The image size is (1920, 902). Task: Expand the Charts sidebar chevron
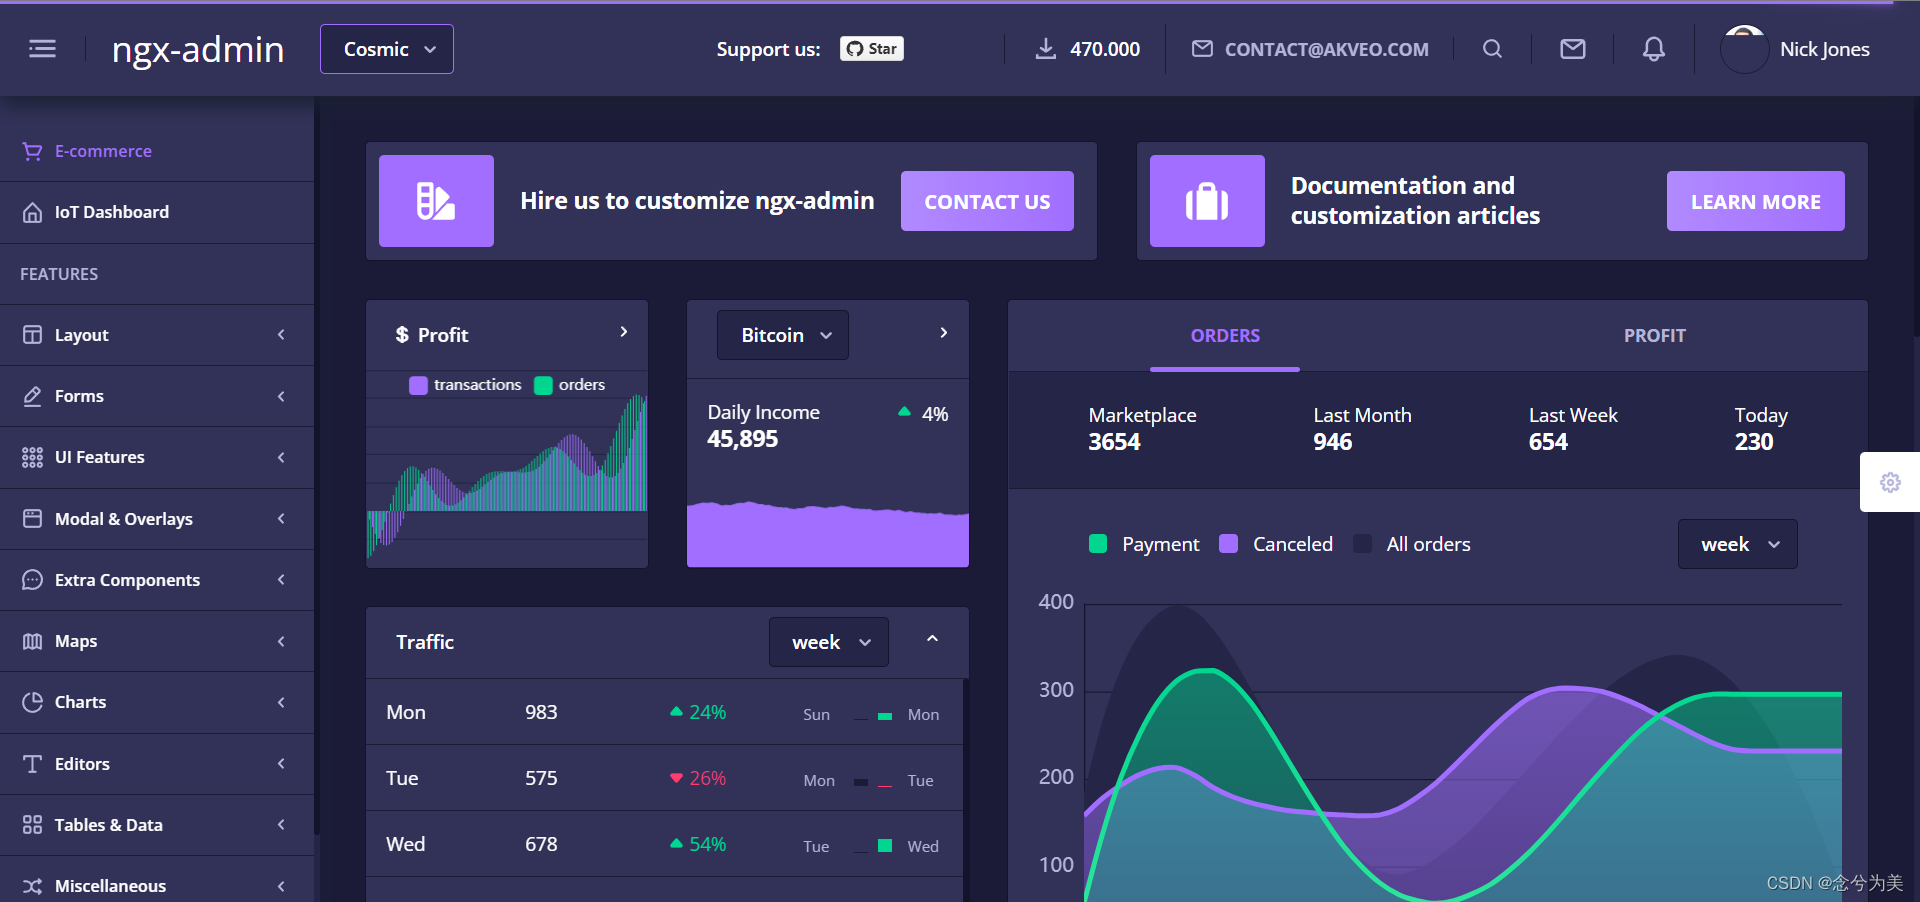(x=281, y=702)
